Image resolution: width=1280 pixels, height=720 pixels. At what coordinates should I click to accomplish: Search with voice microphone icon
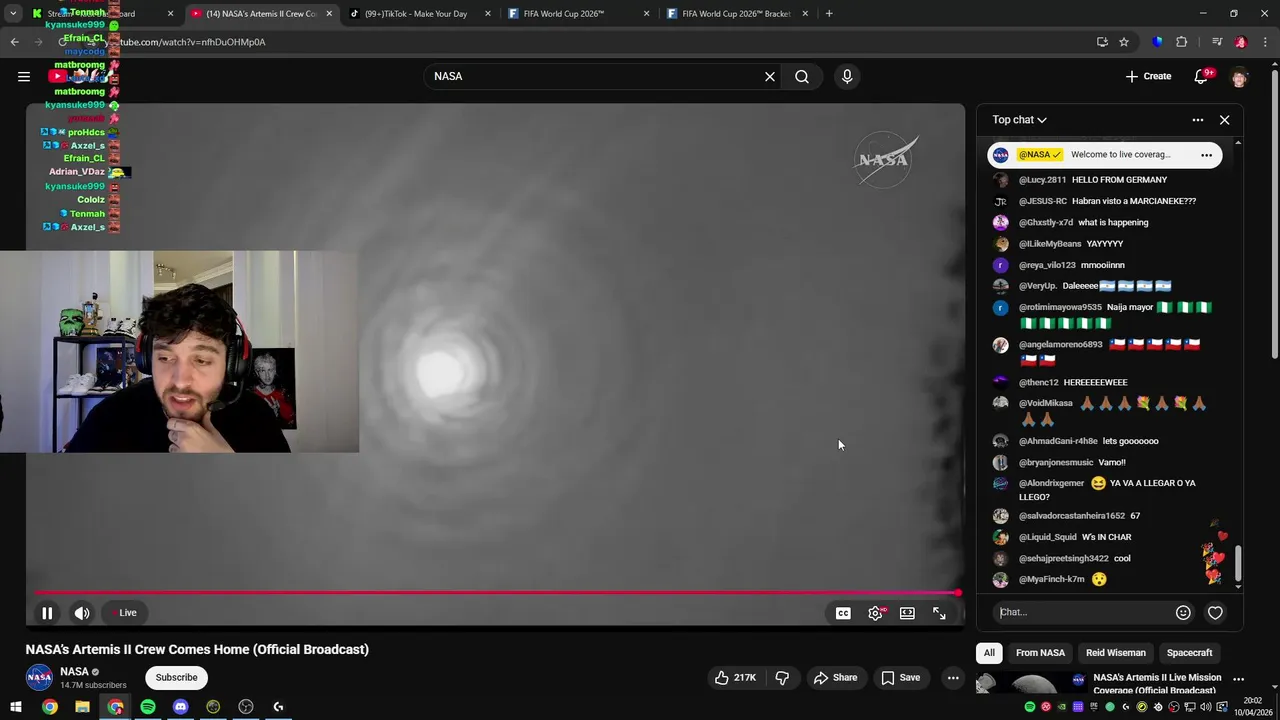pos(847,76)
